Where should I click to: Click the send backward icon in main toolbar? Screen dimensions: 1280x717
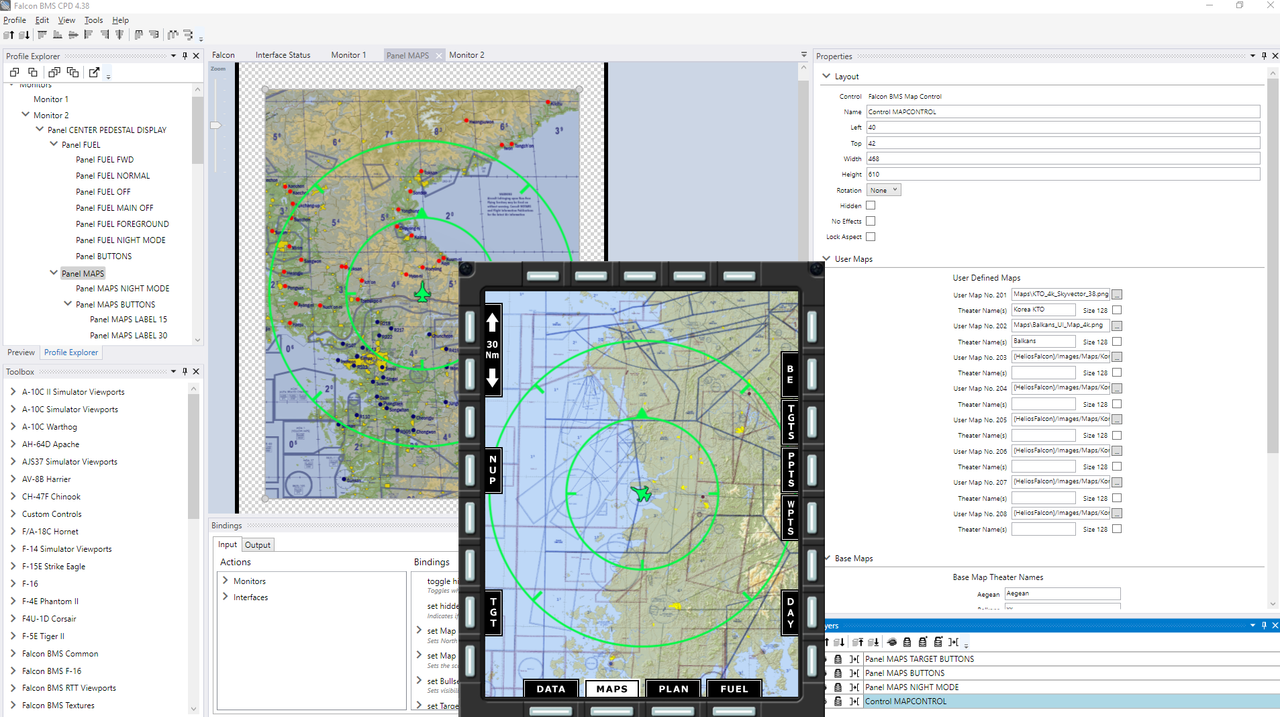(x=24, y=35)
